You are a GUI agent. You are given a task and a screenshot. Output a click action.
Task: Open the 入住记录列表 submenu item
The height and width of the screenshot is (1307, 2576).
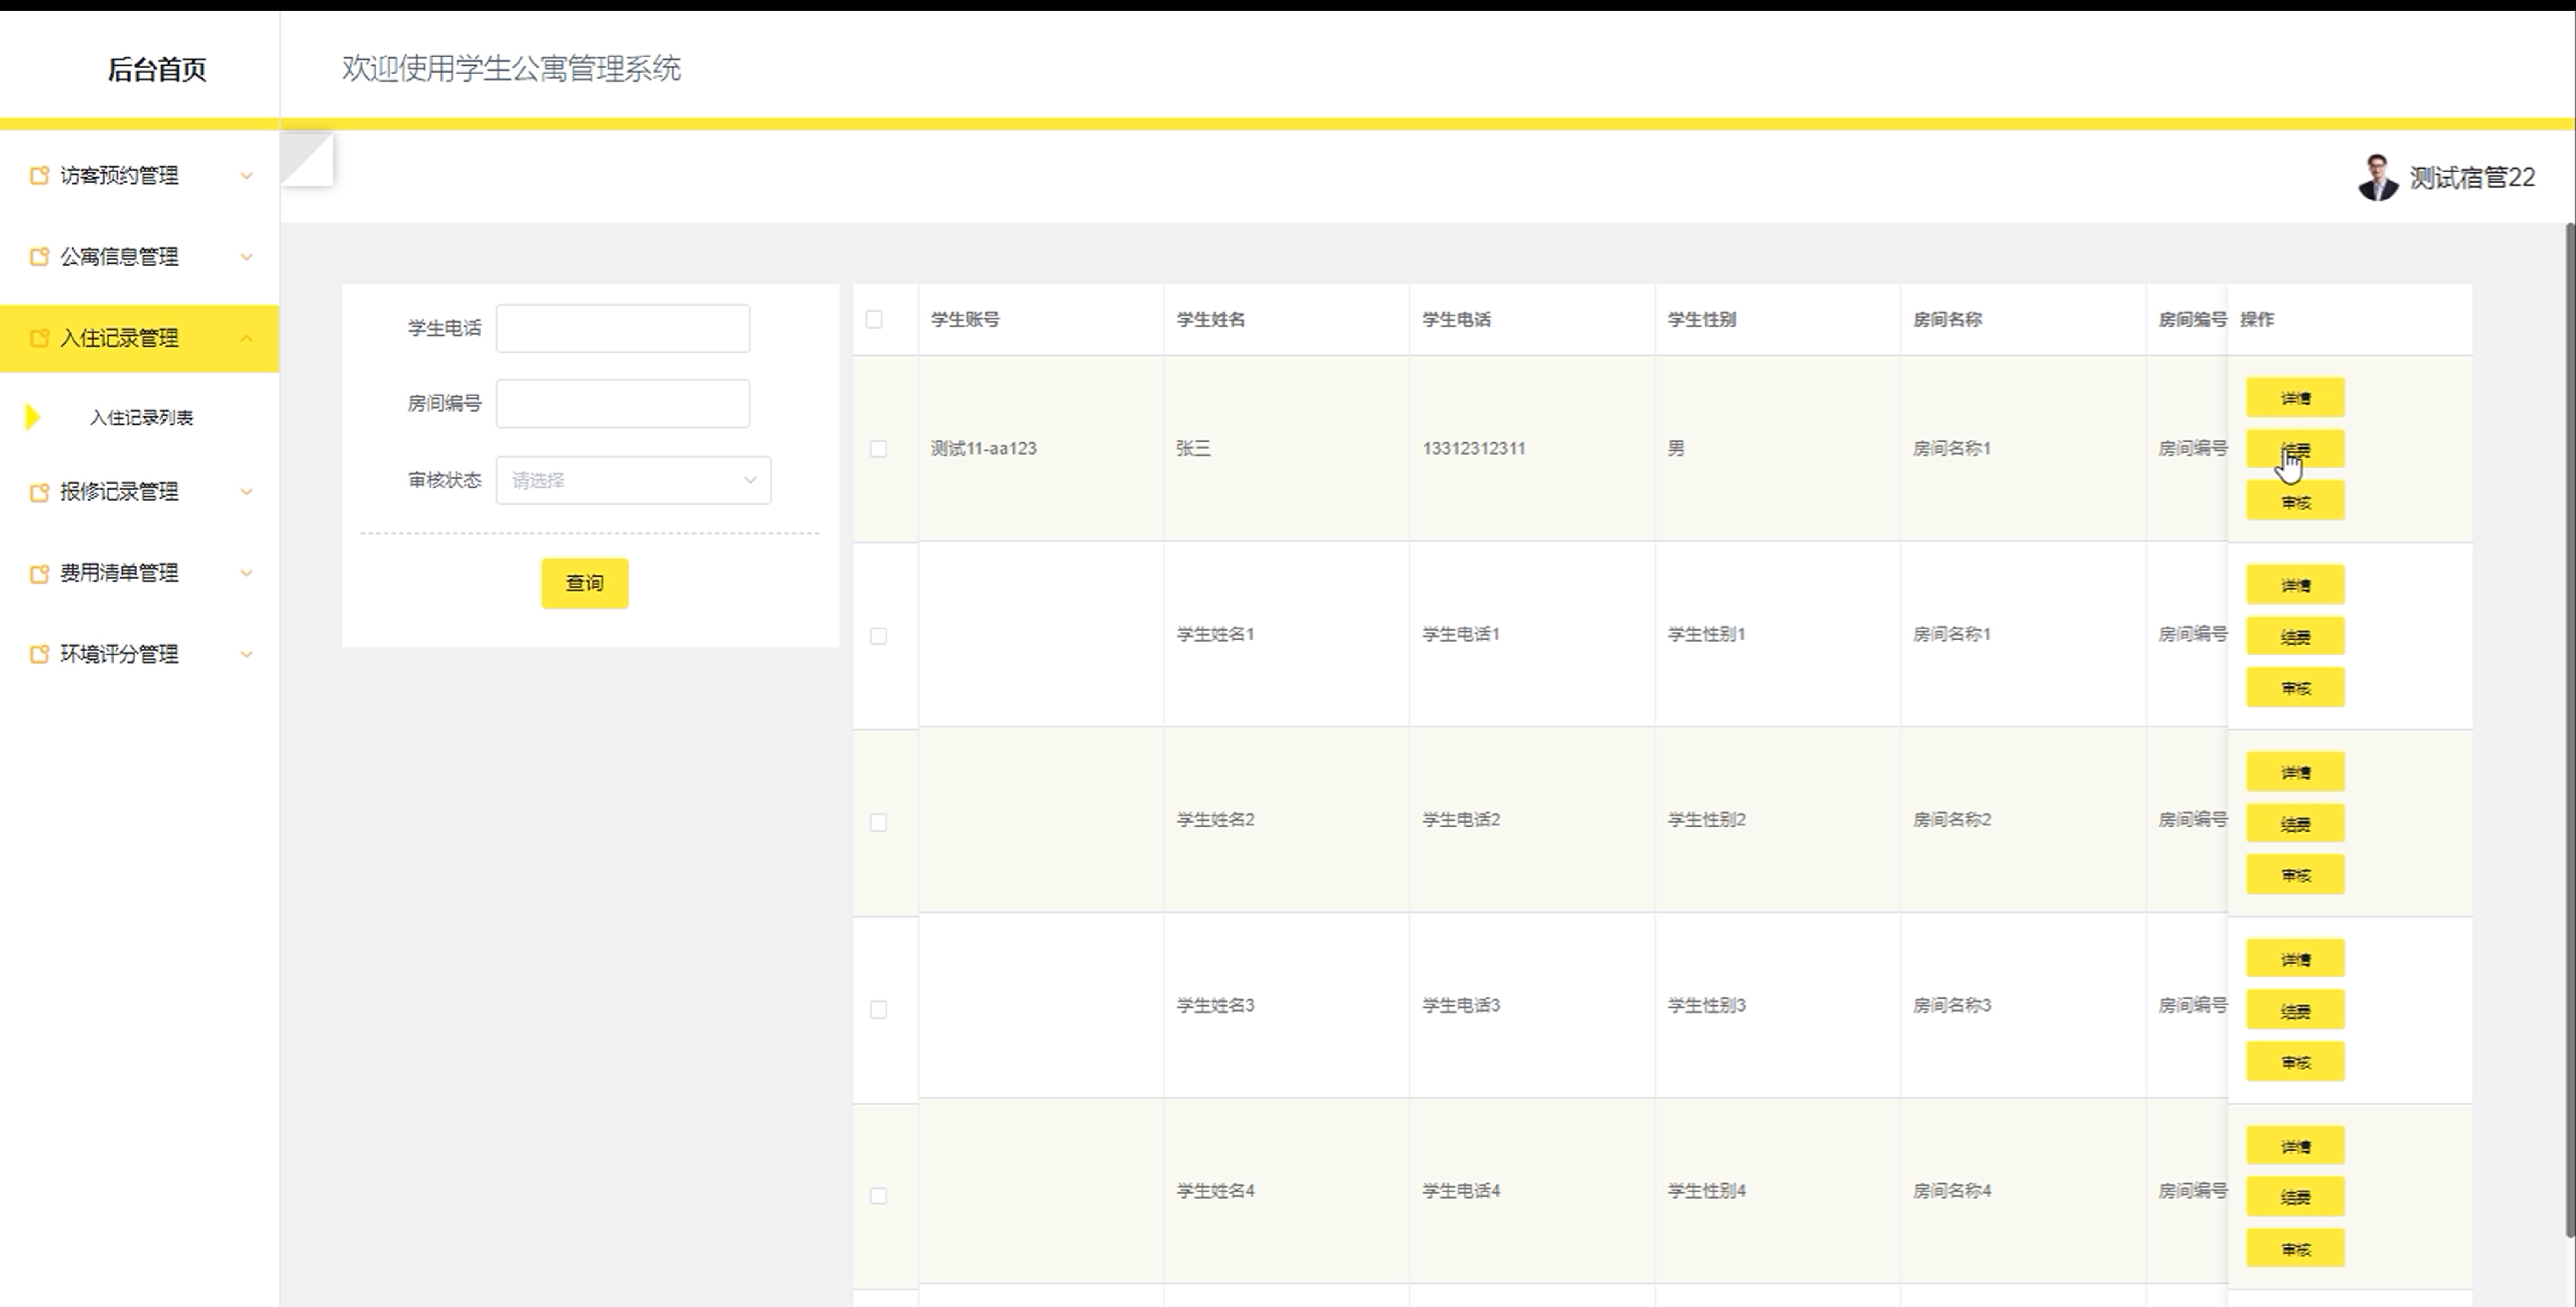coord(141,418)
